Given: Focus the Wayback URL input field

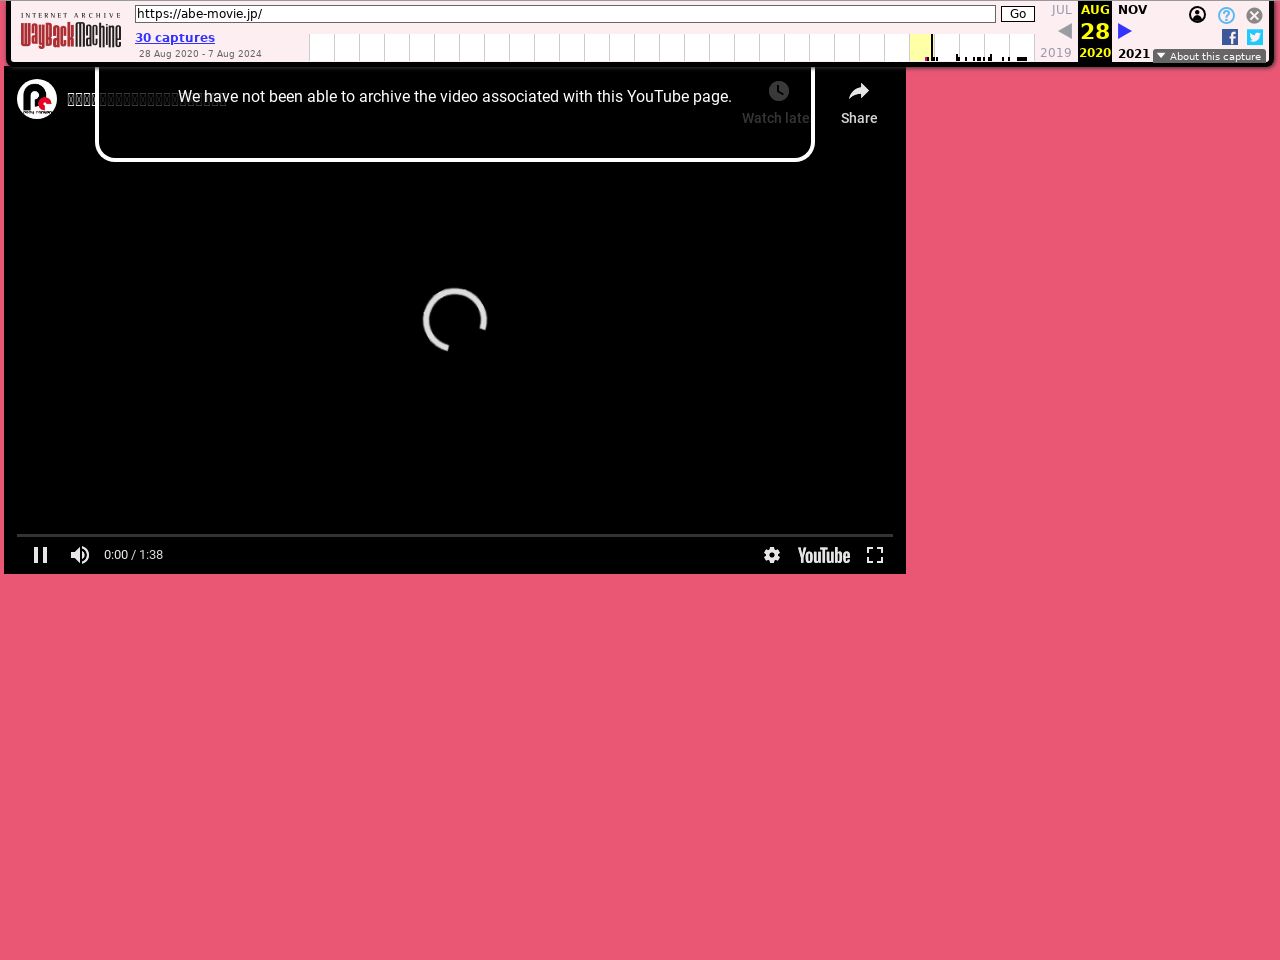Looking at the screenshot, I should 565,14.
